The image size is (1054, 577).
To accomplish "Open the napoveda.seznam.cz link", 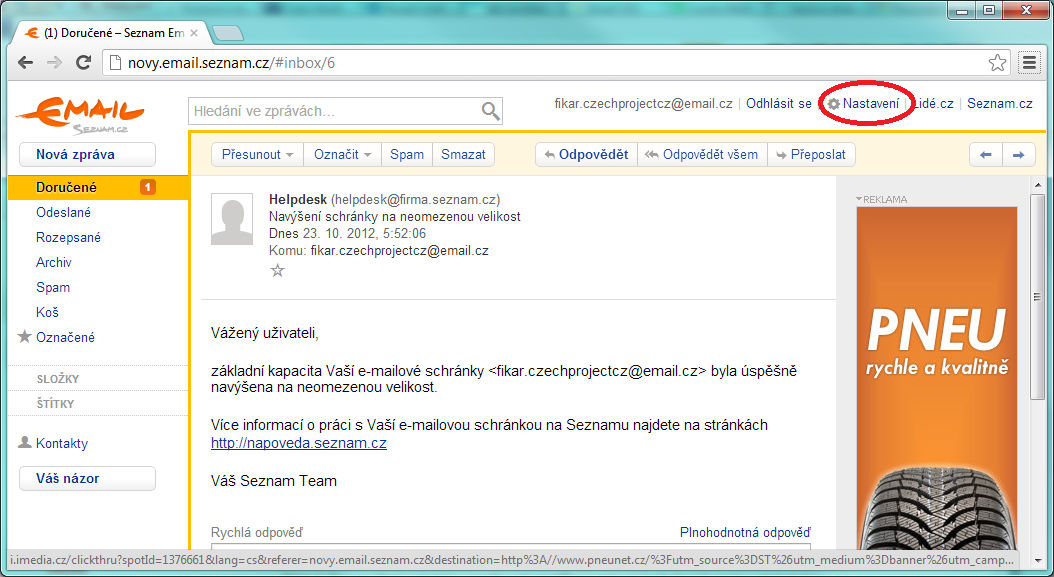I will click(x=298, y=443).
